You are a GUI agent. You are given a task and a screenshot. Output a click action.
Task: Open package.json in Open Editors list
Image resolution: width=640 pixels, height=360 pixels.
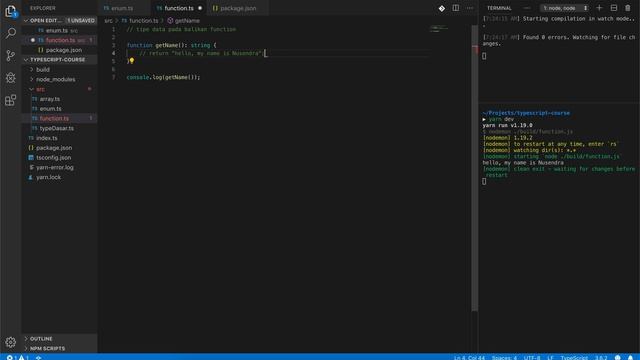(59, 50)
